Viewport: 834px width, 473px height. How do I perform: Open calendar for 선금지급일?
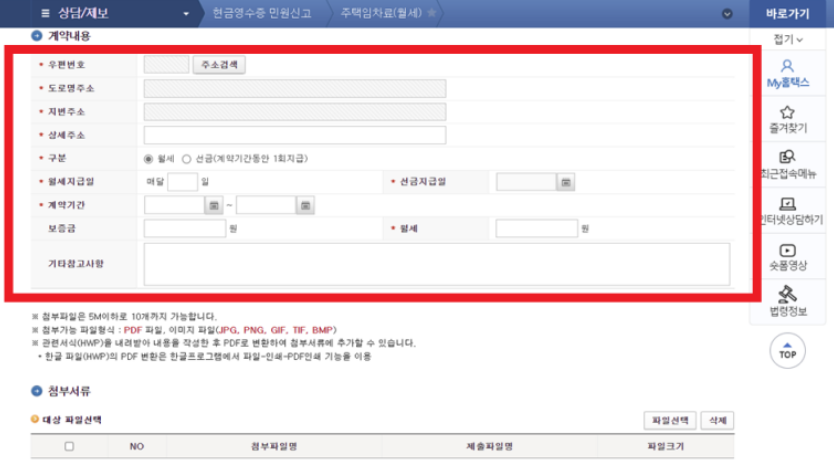pos(565,182)
